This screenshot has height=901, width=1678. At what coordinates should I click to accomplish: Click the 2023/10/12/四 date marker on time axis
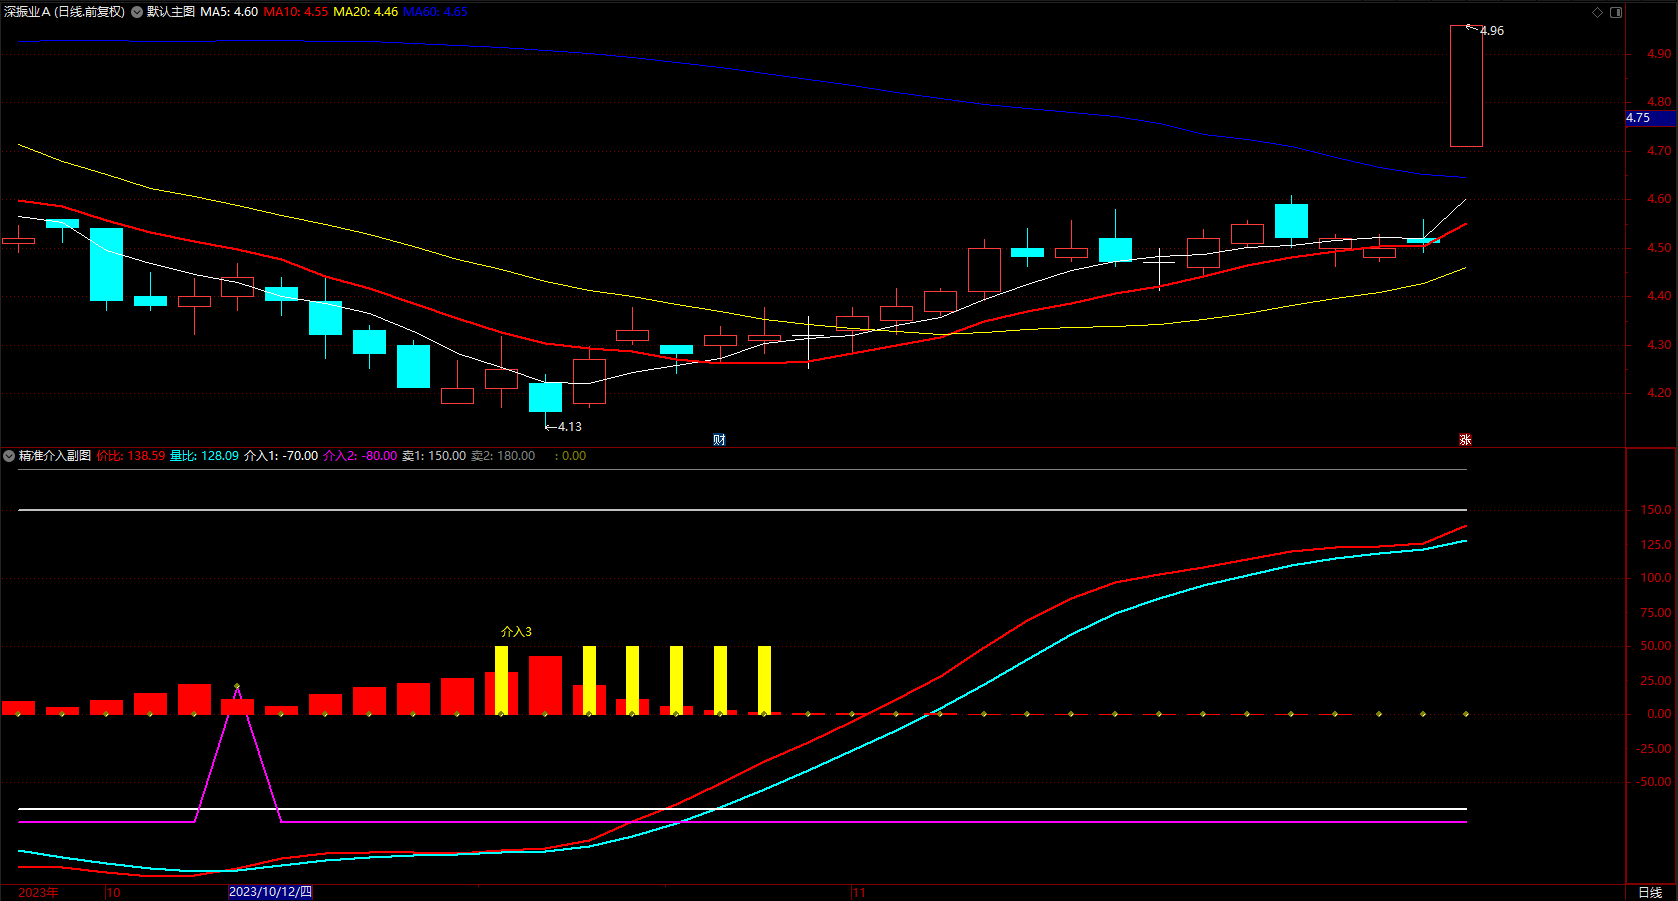point(270,892)
